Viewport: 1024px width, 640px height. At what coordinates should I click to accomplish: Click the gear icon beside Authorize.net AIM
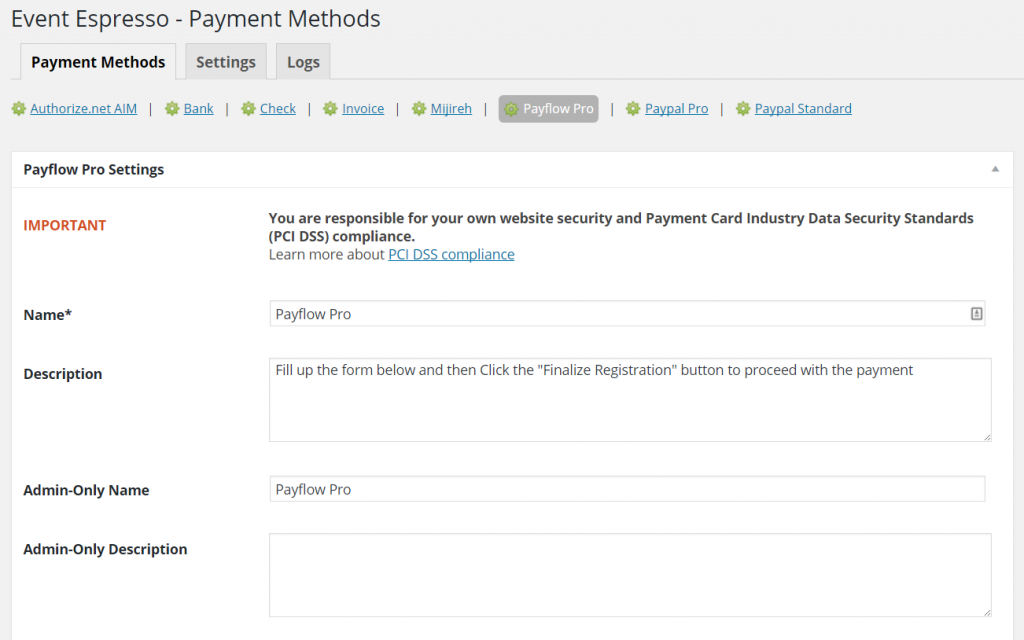(x=18, y=108)
